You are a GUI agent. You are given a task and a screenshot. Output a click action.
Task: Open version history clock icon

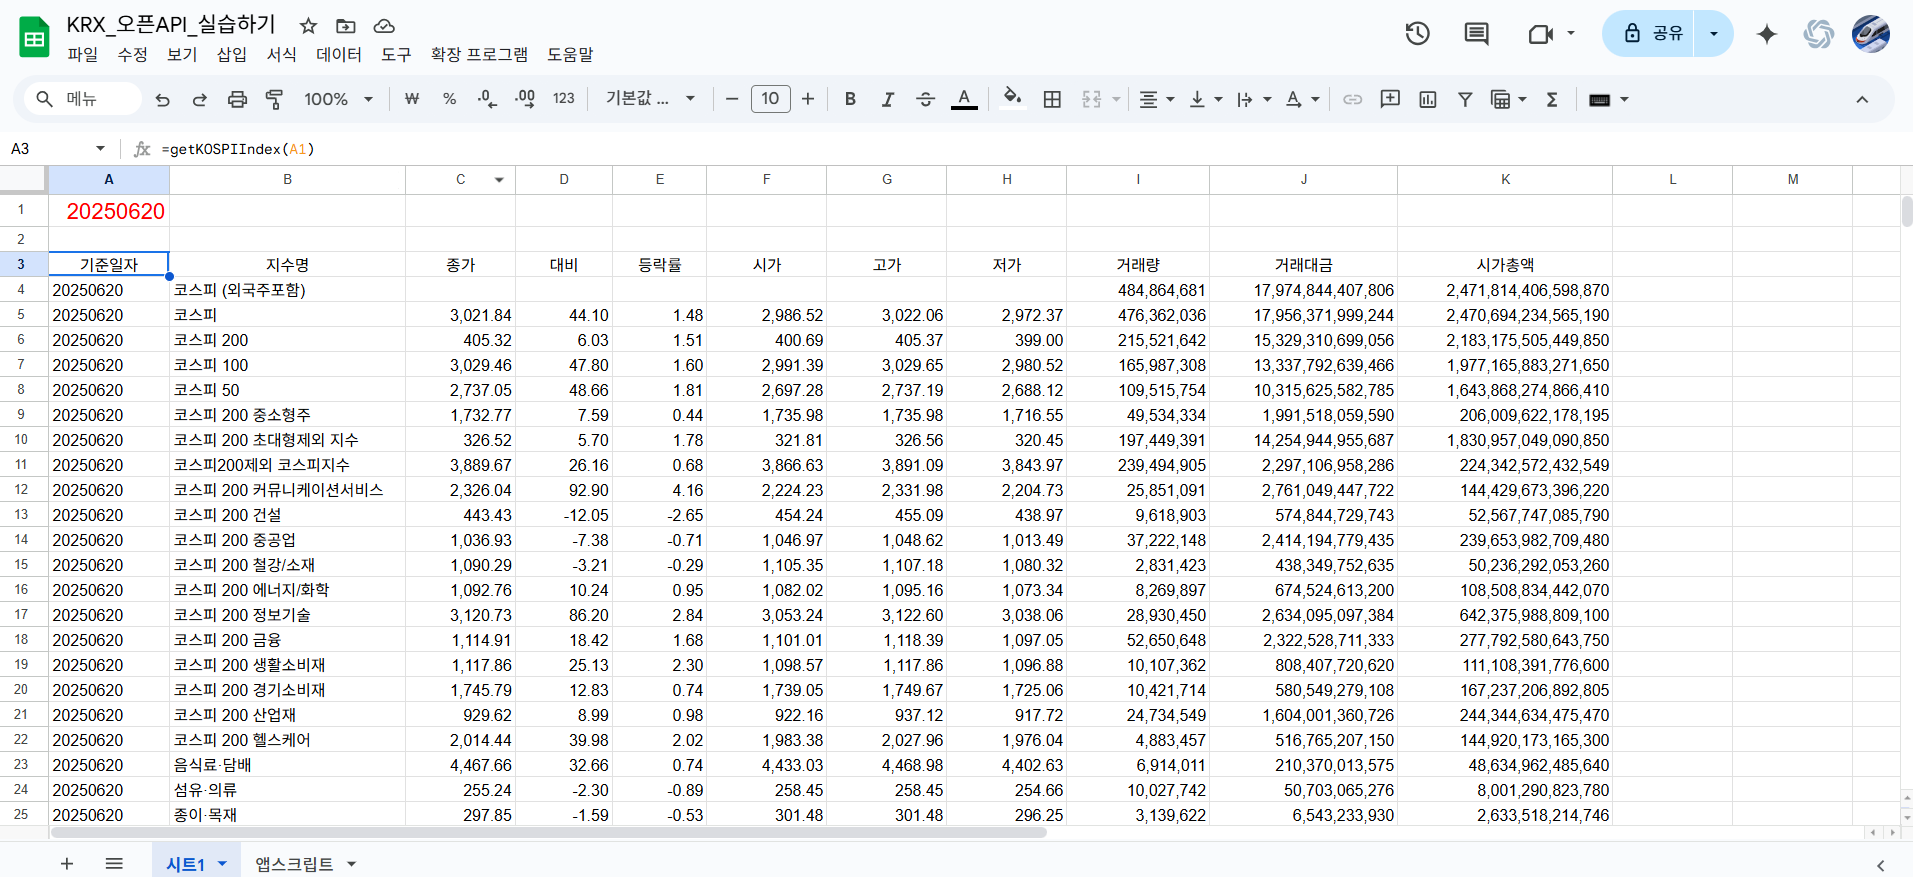[x=1417, y=33]
